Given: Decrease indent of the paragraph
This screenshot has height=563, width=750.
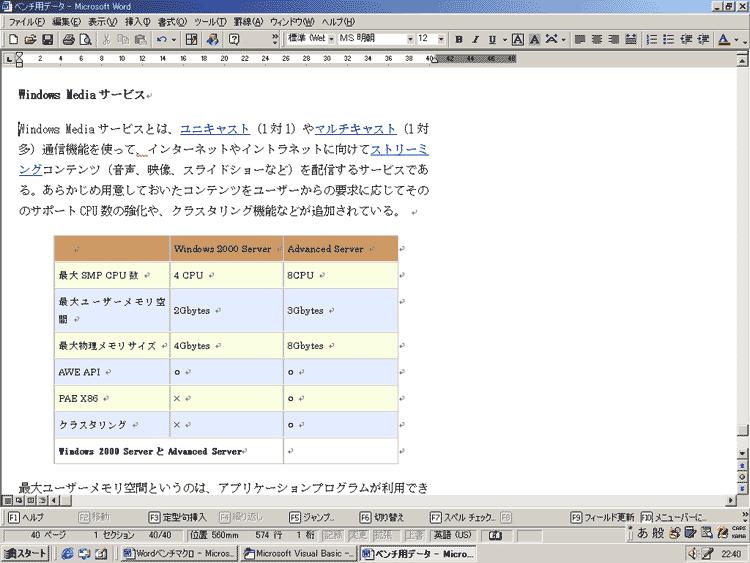Looking at the screenshot, I should point(686,39).
